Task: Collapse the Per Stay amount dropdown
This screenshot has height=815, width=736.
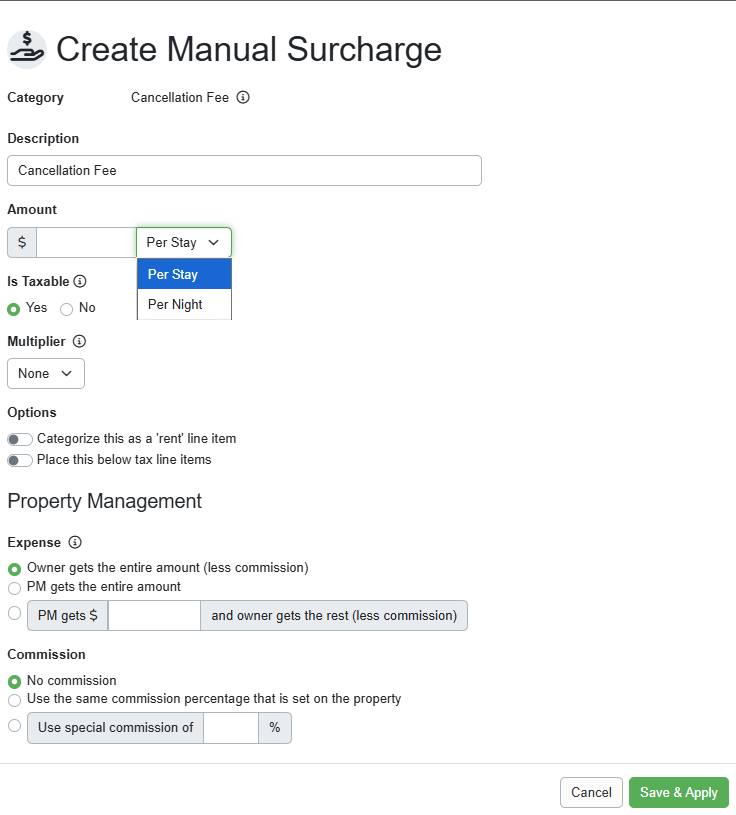Action: (184, 242)
